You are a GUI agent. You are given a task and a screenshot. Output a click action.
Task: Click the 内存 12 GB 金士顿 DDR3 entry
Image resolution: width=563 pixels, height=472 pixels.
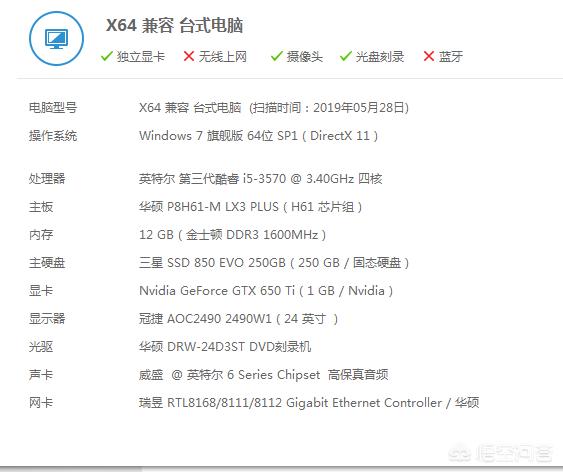point(232,235)
